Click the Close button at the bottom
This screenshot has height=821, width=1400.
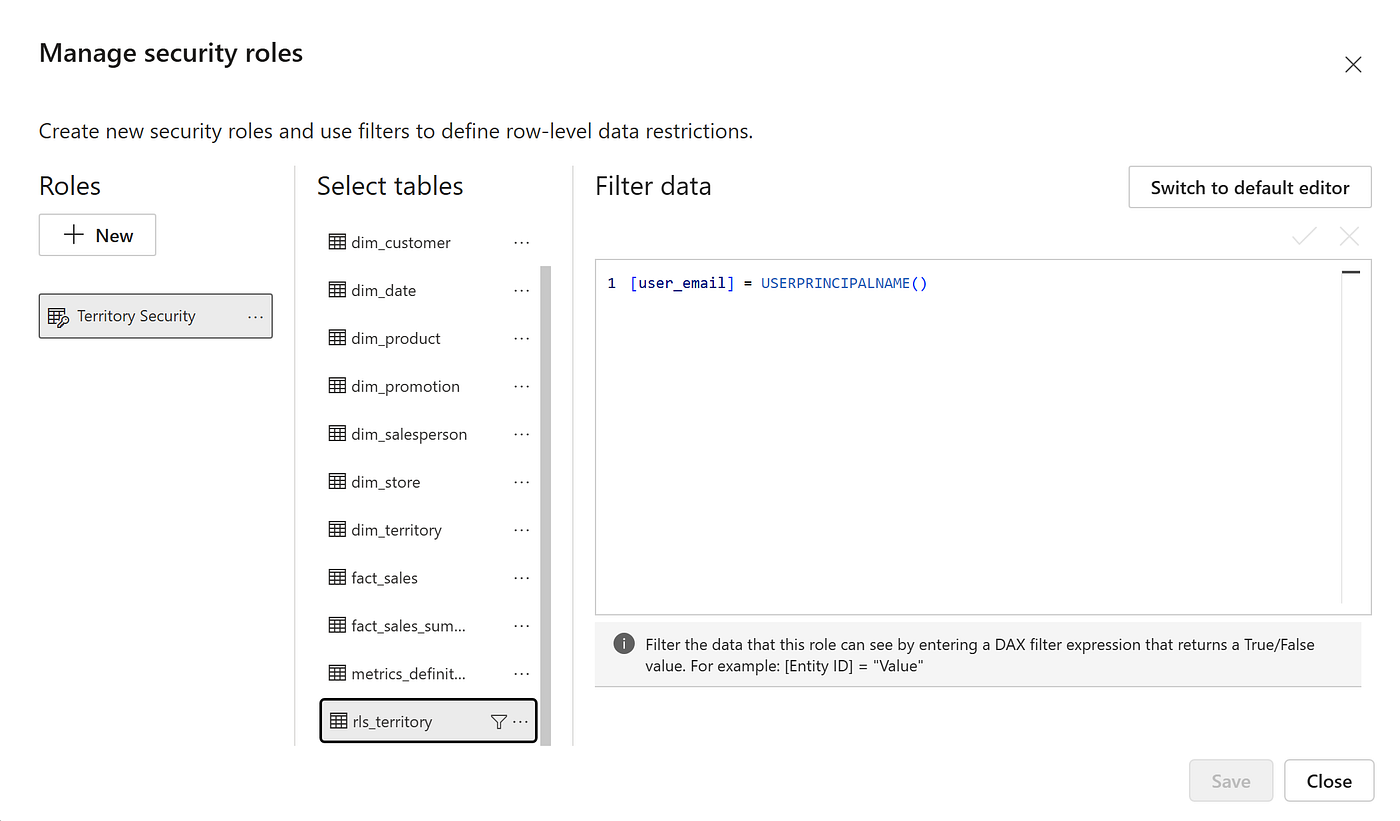[x=1328, y=781]
